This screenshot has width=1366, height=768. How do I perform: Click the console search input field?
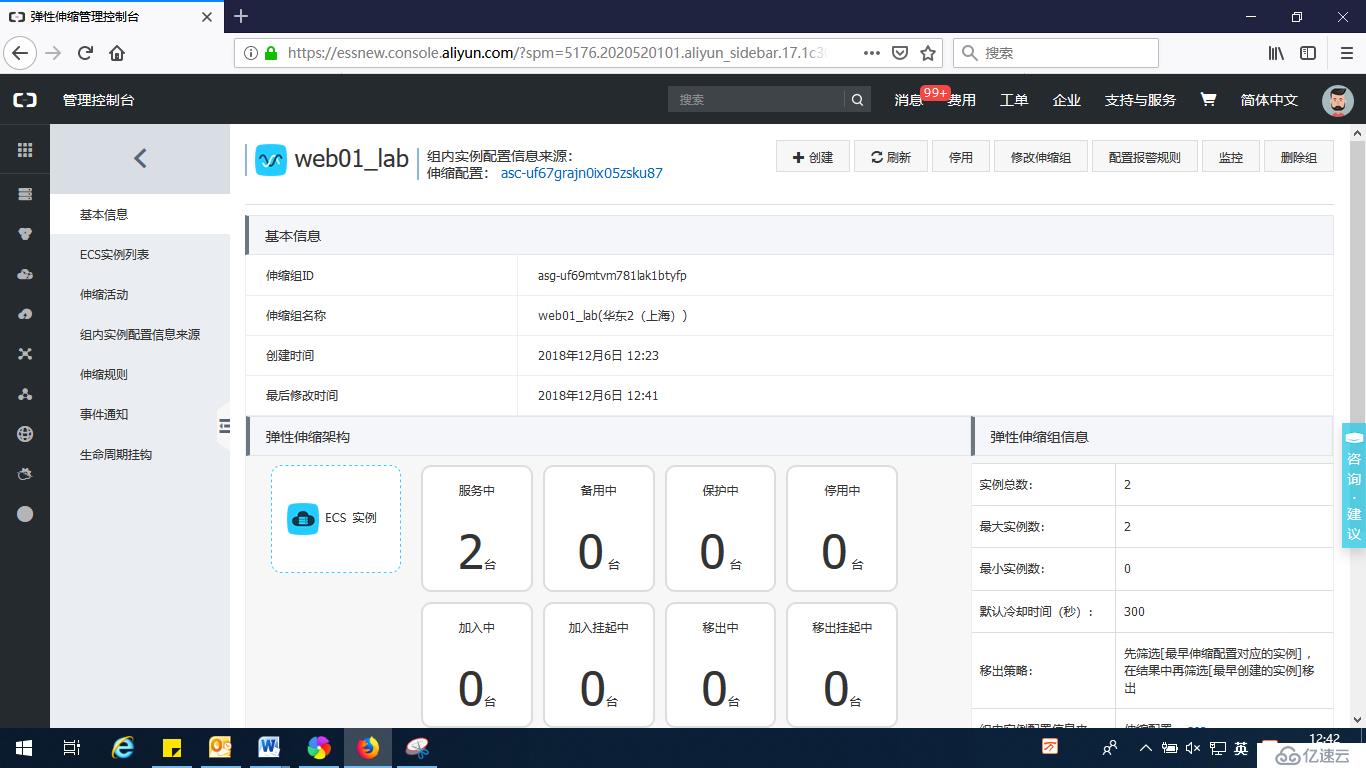[x=756, y=100]
